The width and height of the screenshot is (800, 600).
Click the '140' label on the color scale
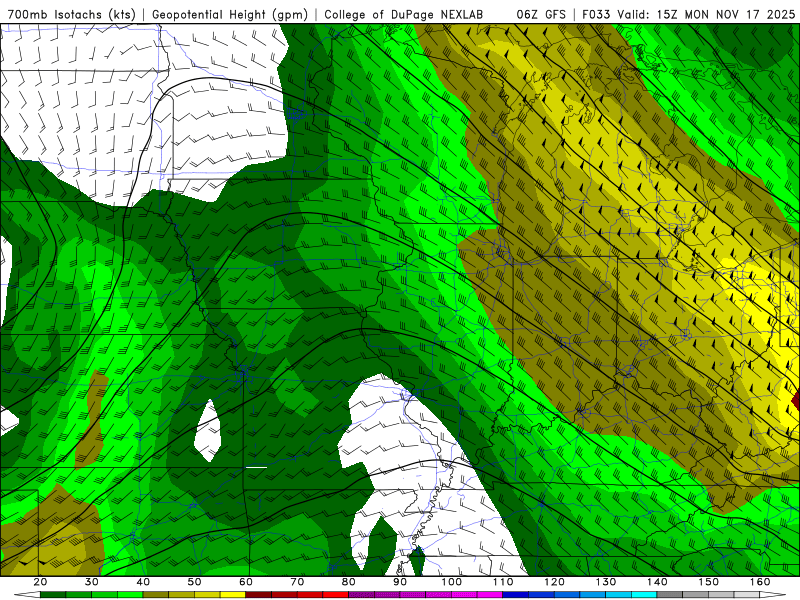657,582
